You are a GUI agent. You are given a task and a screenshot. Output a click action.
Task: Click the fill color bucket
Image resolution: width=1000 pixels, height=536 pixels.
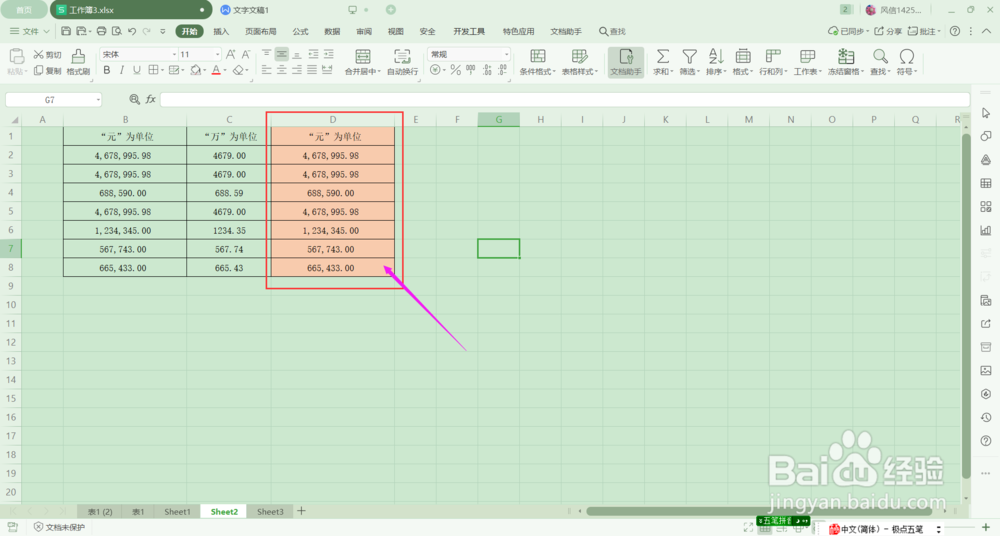coord(195,70)
